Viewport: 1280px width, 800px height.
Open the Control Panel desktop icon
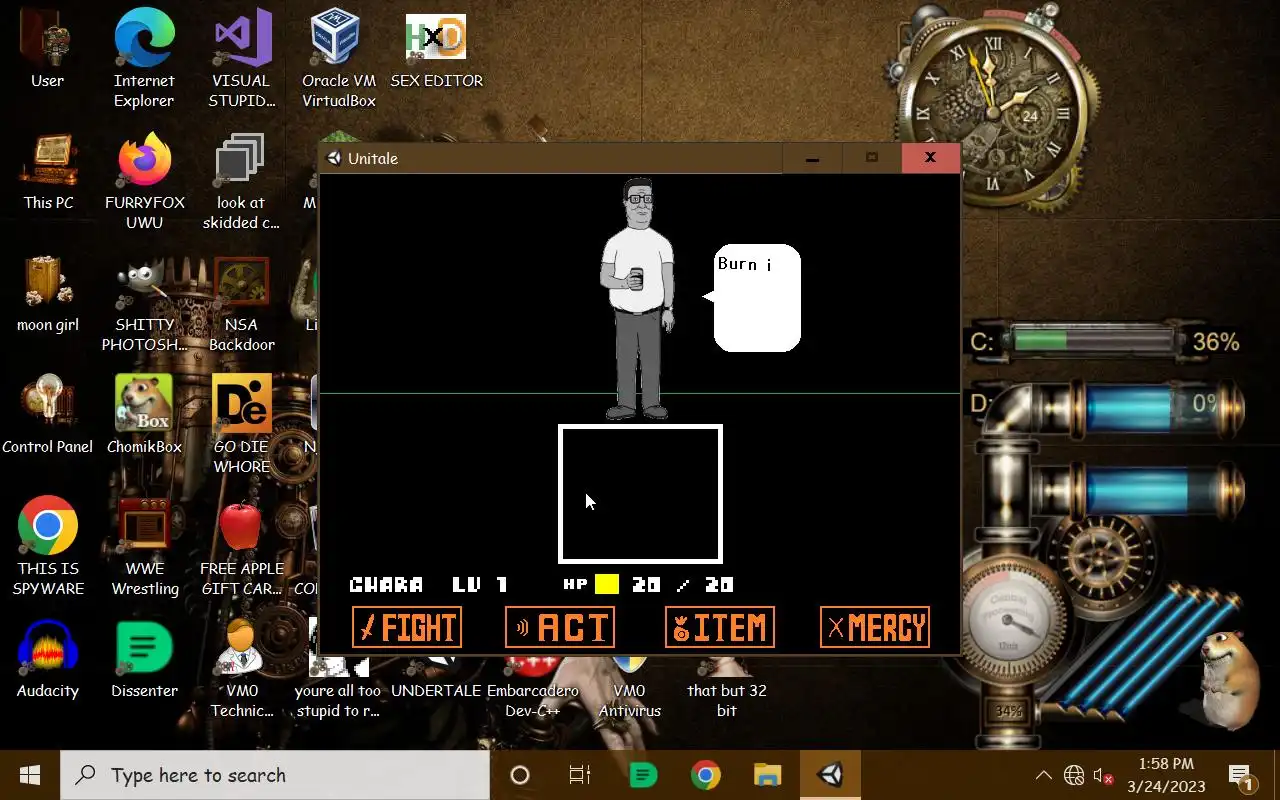pyautogui.click(x=47, y=416)
